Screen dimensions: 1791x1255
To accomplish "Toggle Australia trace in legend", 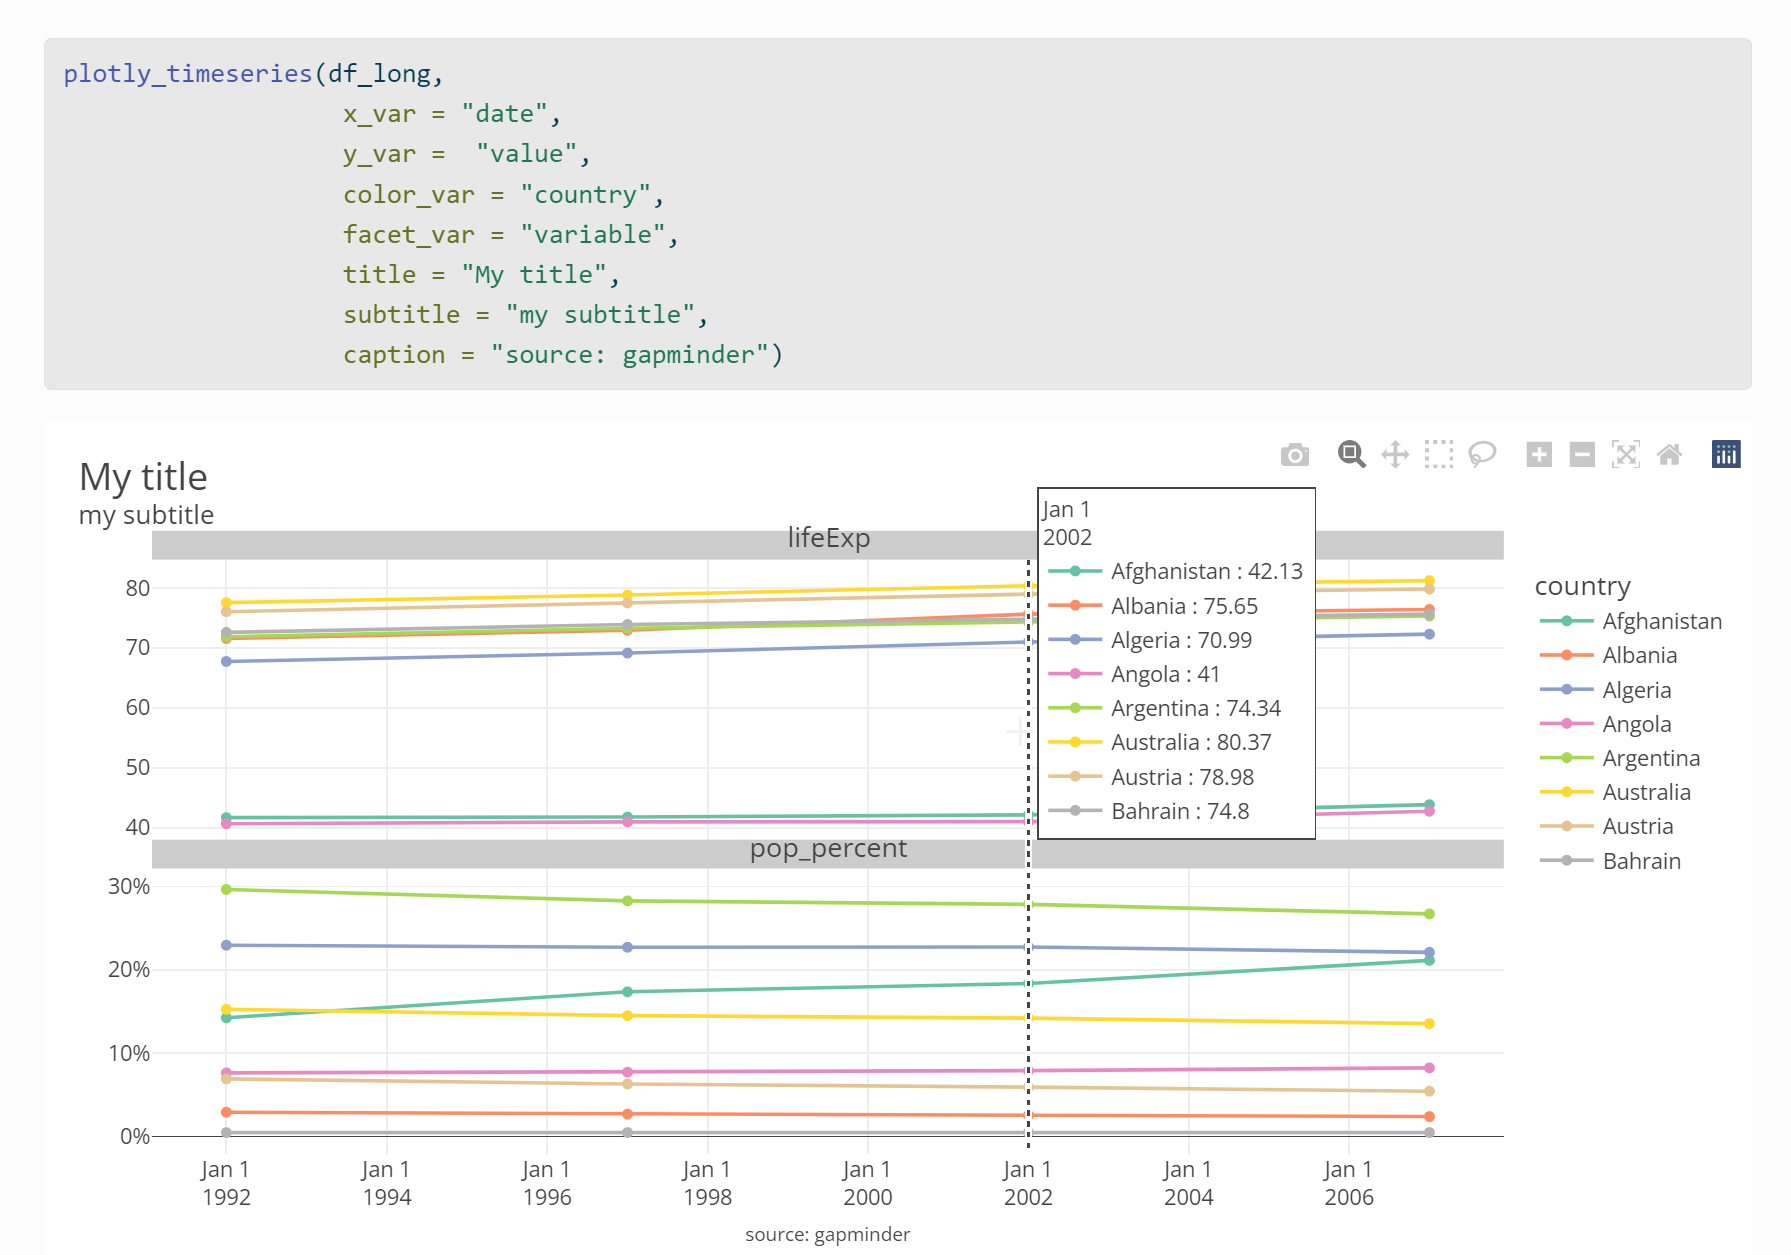I will coord(1616,792).
